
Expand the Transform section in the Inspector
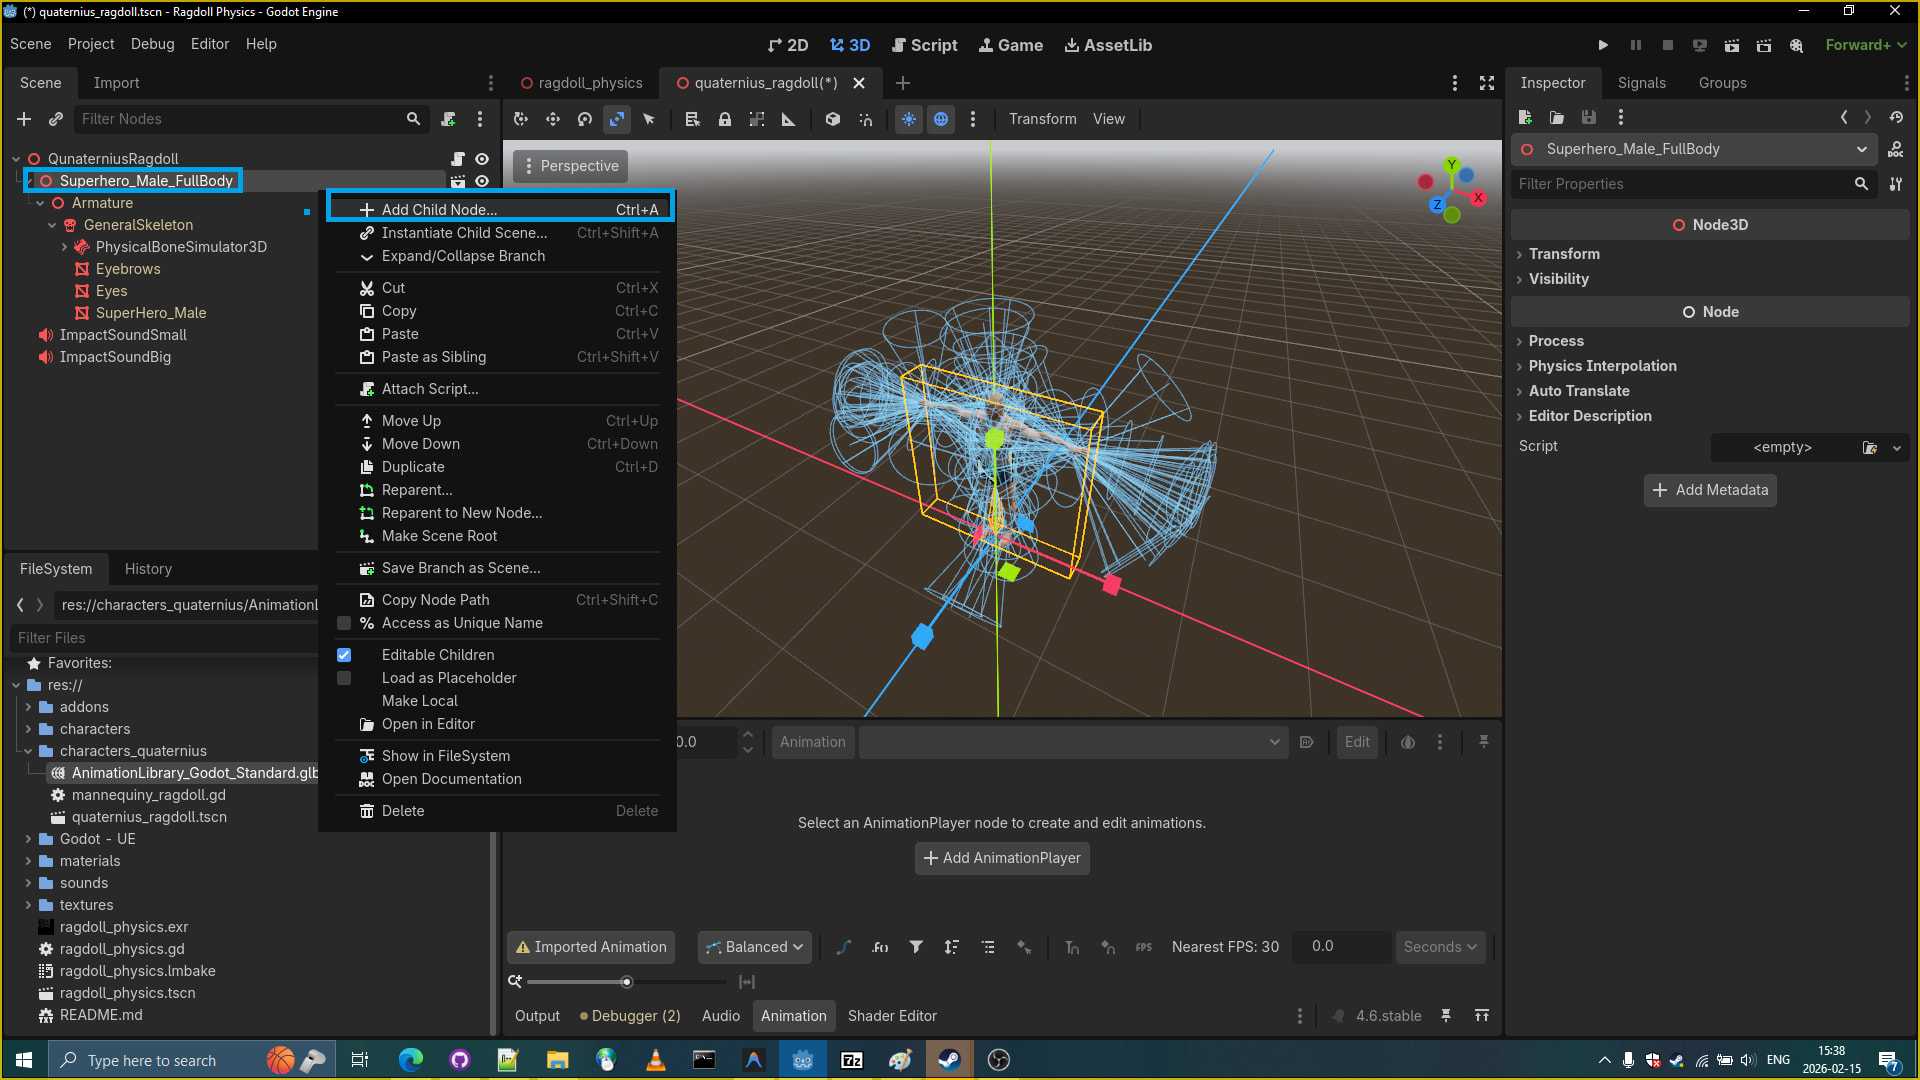point(1564,254)
